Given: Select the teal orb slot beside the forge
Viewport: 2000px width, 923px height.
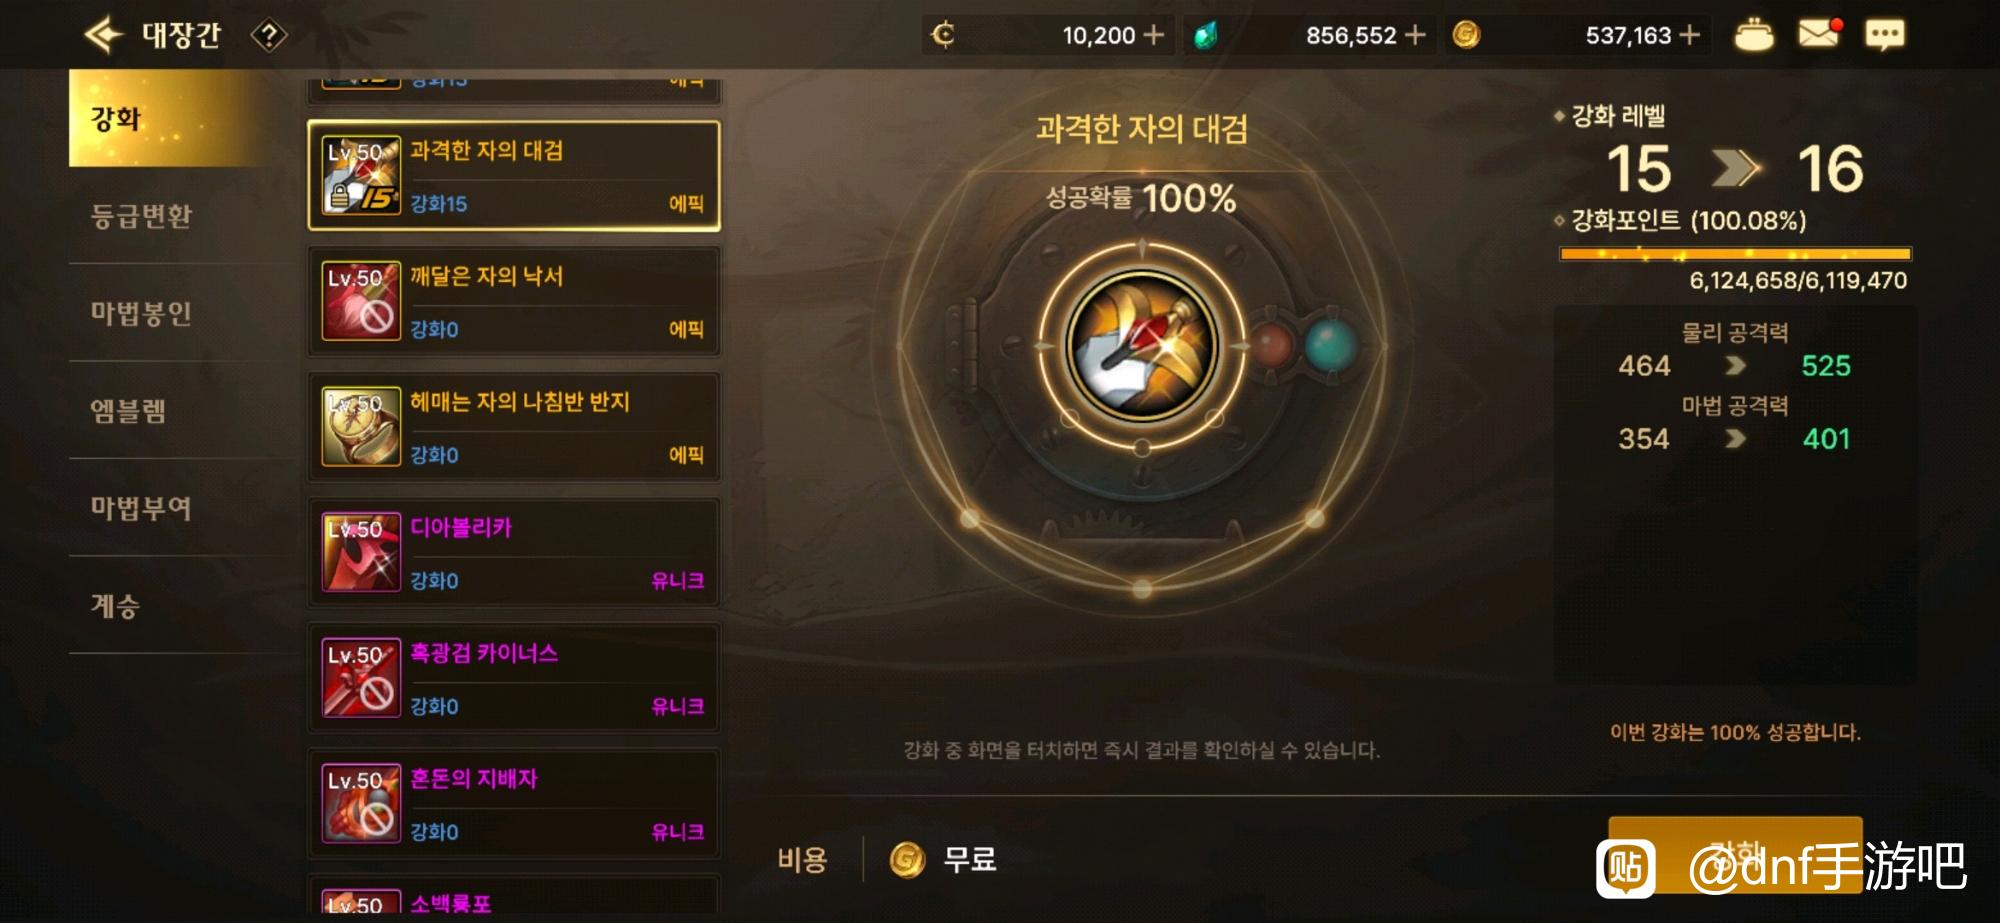Looking at the screenshot, I should coord(1330,346).
